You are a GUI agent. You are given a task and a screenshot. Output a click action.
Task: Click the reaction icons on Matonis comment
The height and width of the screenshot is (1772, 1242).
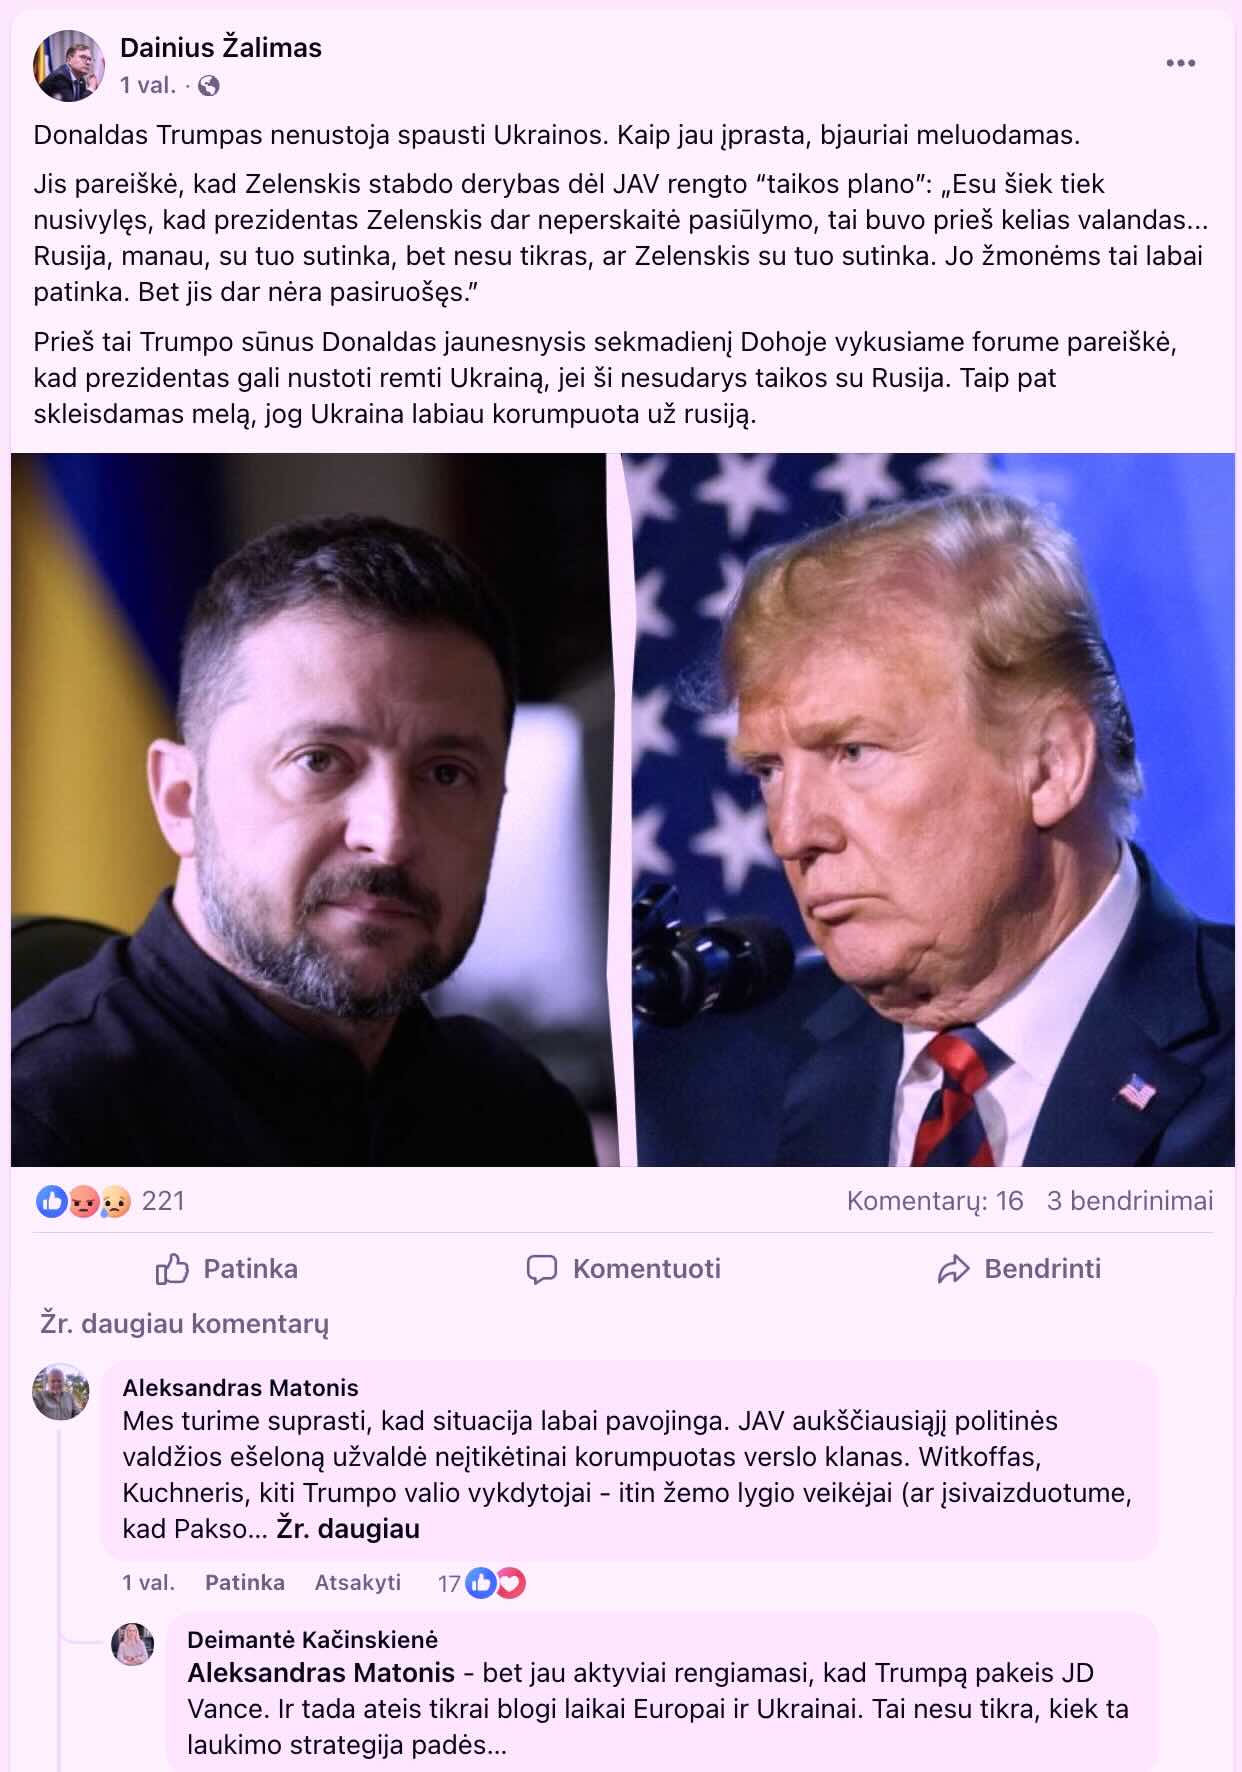click(495, 1583)
